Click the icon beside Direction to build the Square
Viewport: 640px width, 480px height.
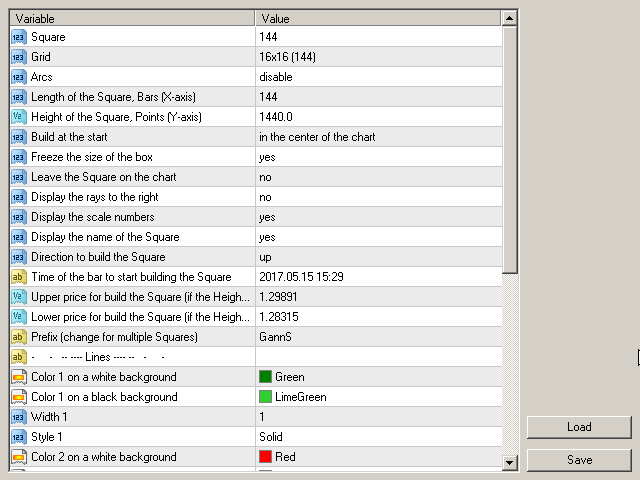pyautogui.click(x=19, y=257)
